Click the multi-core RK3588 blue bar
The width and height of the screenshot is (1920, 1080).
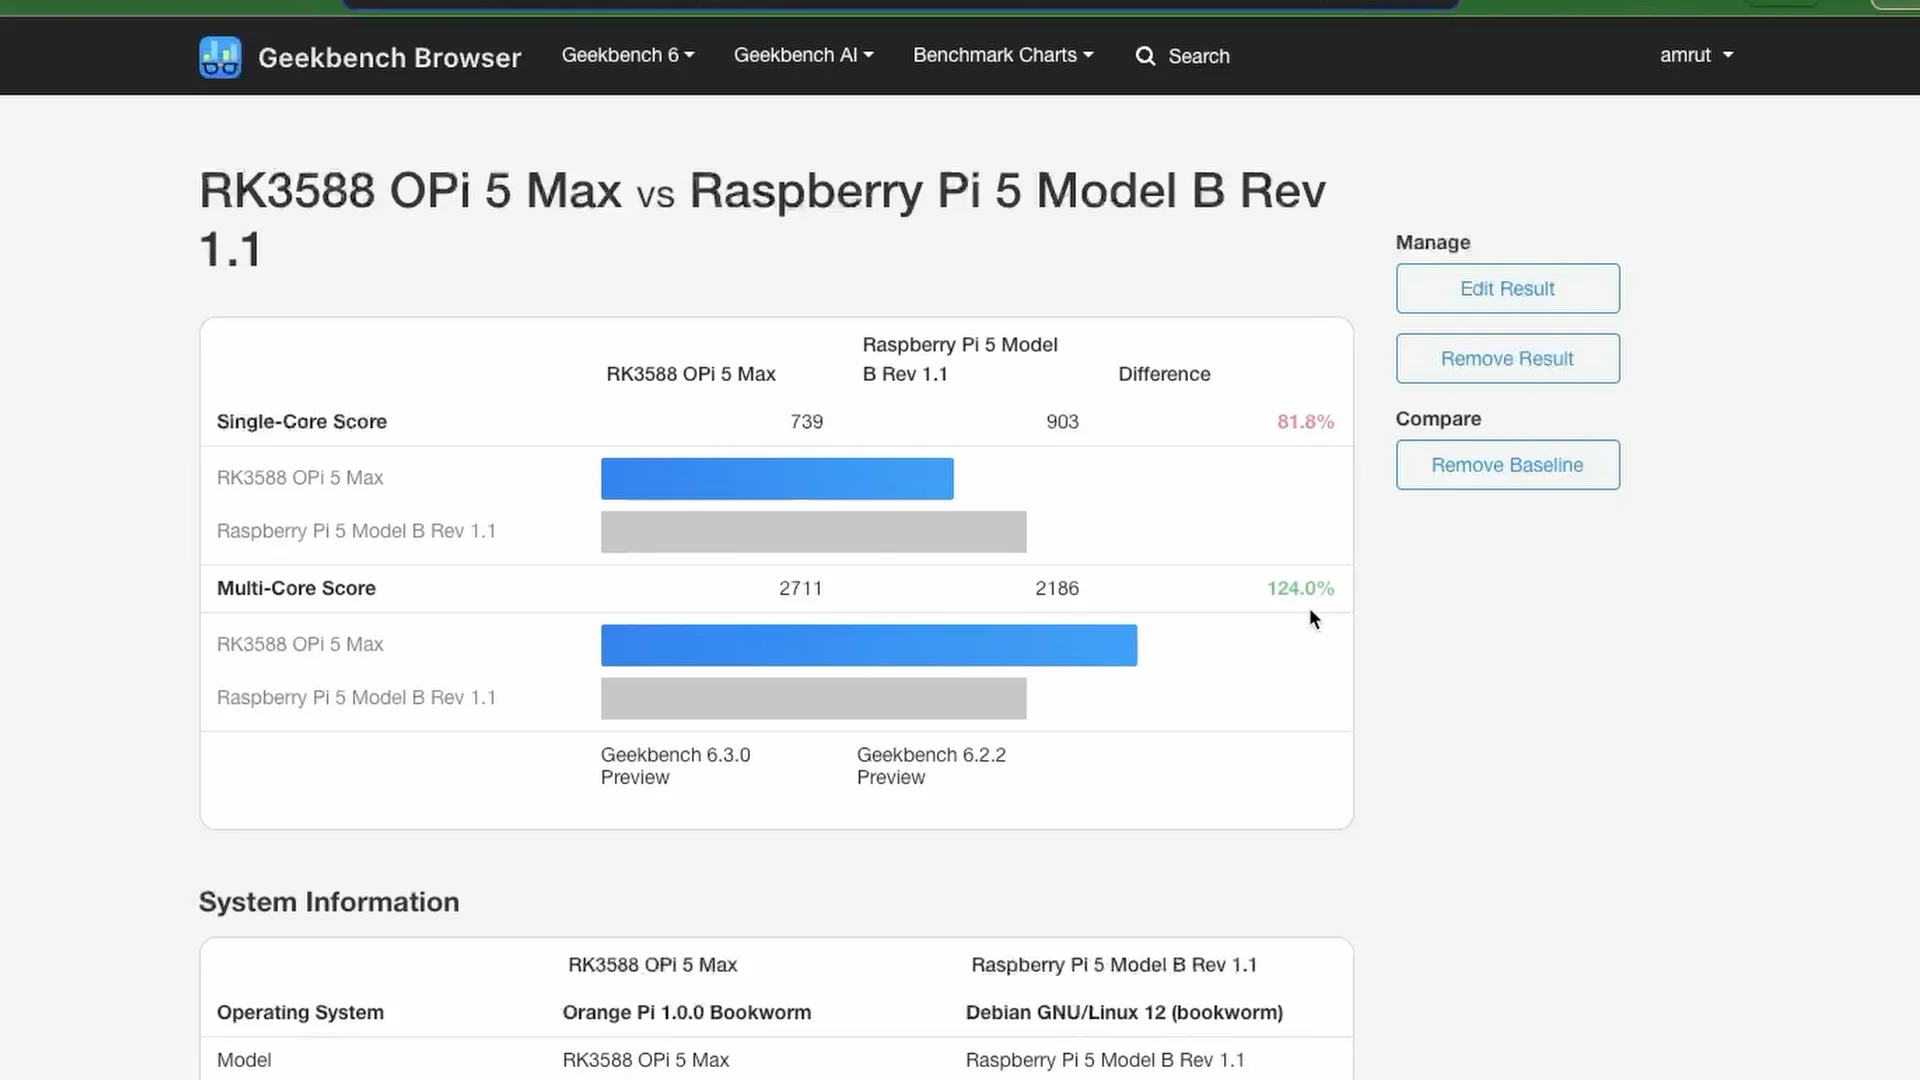coord(869,645)
